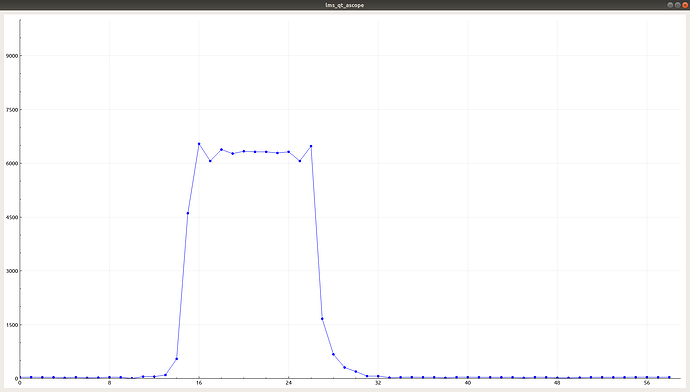Screen dimensions: 690x392
Task: Click the 56 x-axis tick label
Action: (647, 383)
